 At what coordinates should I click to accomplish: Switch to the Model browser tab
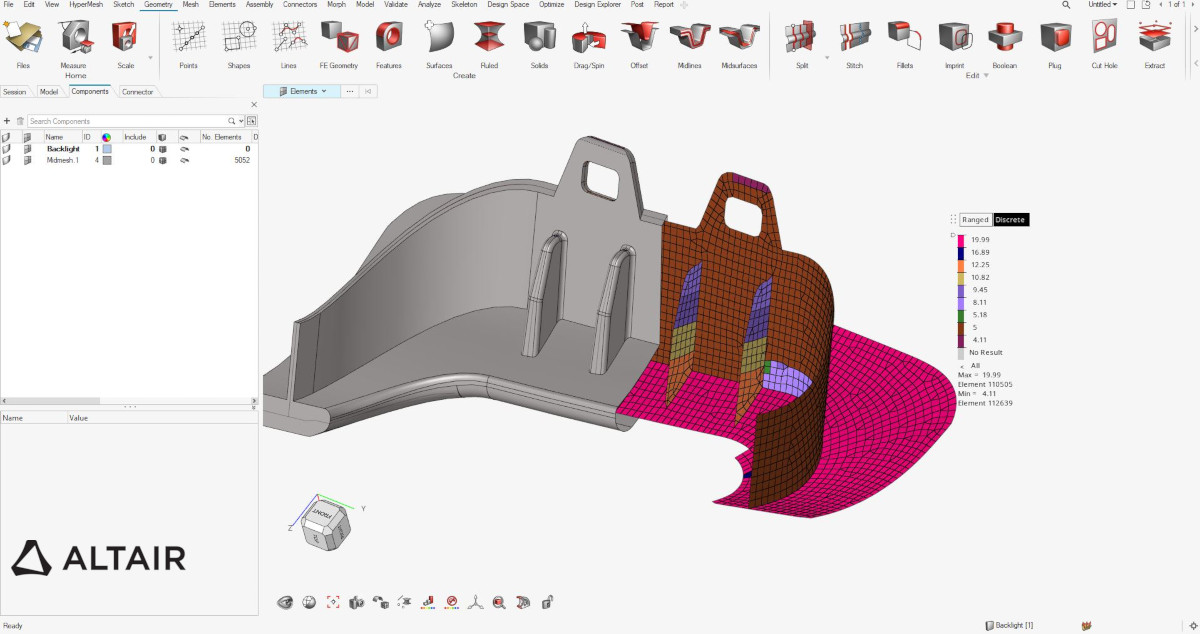pos(48,92)
